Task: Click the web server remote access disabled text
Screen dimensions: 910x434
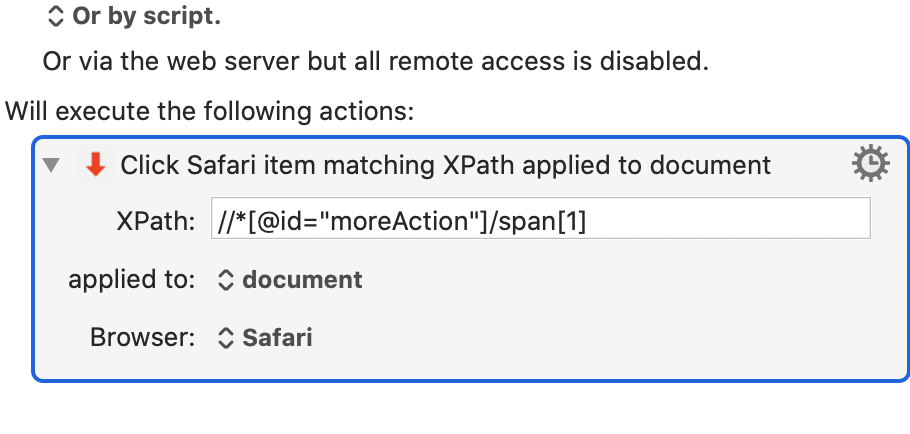Action: pyautogui.click(x=375, y=61)
